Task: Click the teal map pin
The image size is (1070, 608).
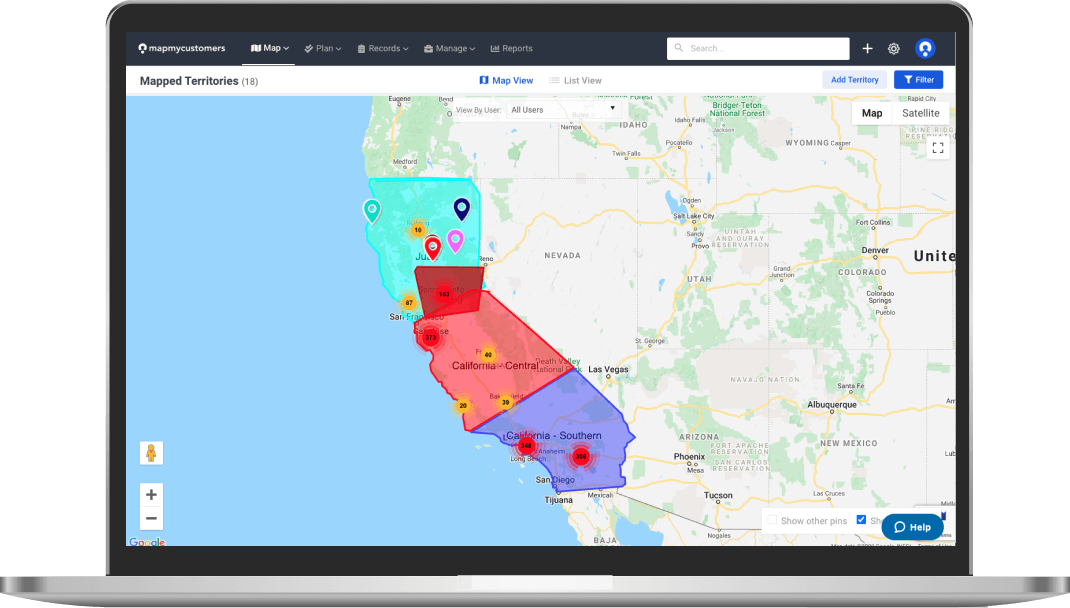Action: 372,211
